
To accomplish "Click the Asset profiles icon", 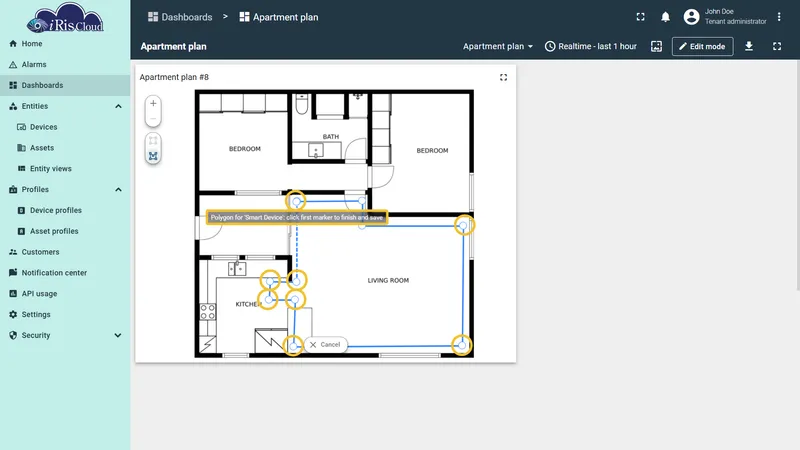I will (21, 231).
